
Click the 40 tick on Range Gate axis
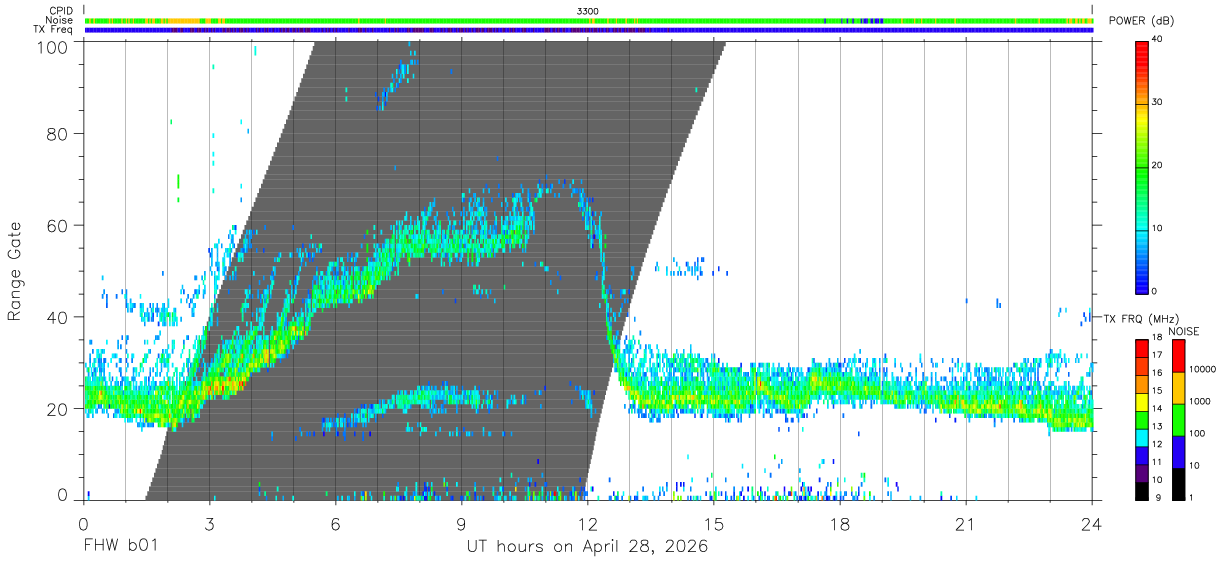(57, 317)
